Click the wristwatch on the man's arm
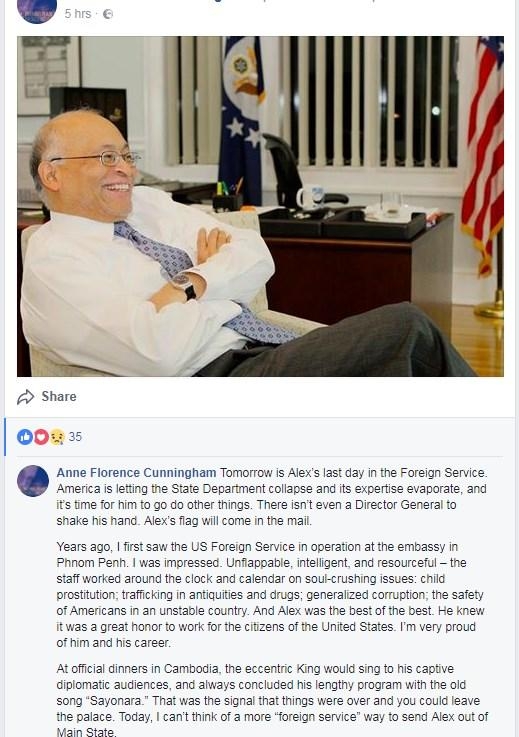The height and width of the screenshot is (737, 519). 185,286
